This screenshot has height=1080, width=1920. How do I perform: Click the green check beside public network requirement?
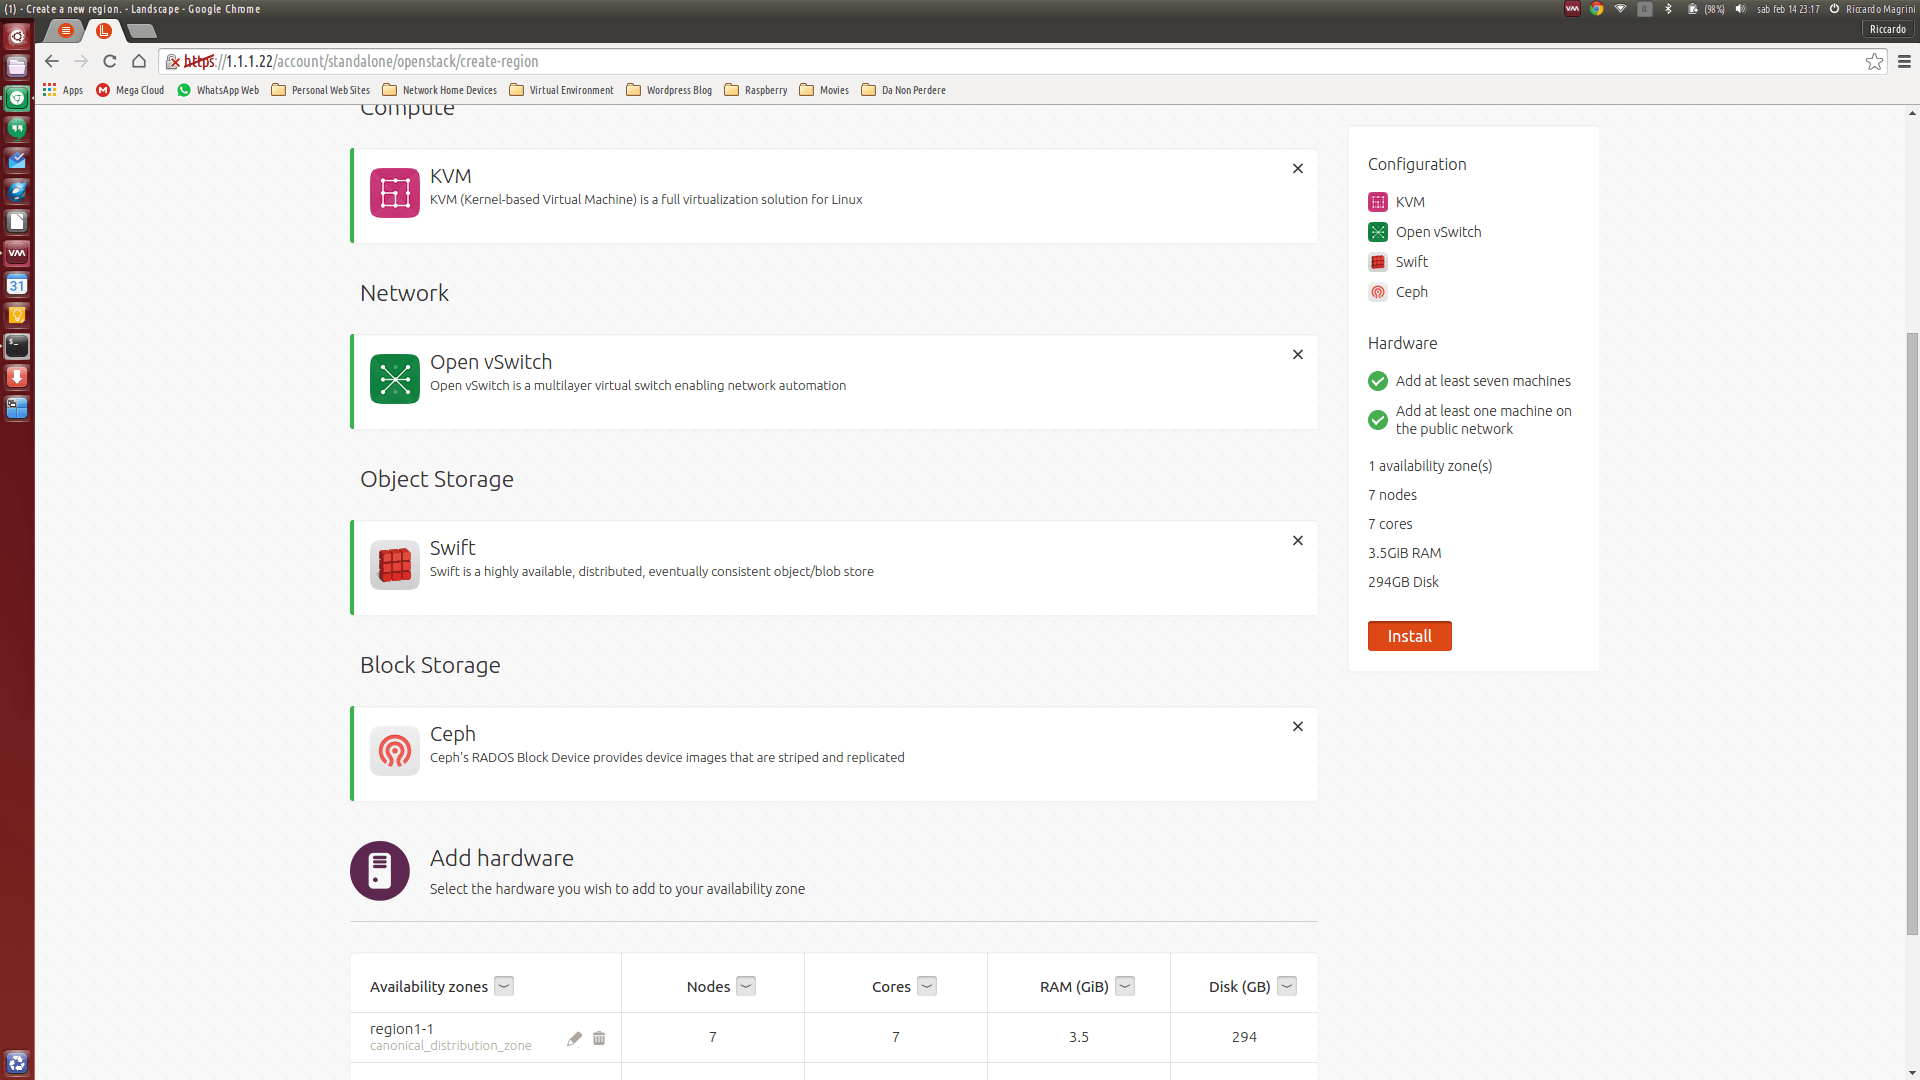pyautogui.click(x=1378, y=420)
